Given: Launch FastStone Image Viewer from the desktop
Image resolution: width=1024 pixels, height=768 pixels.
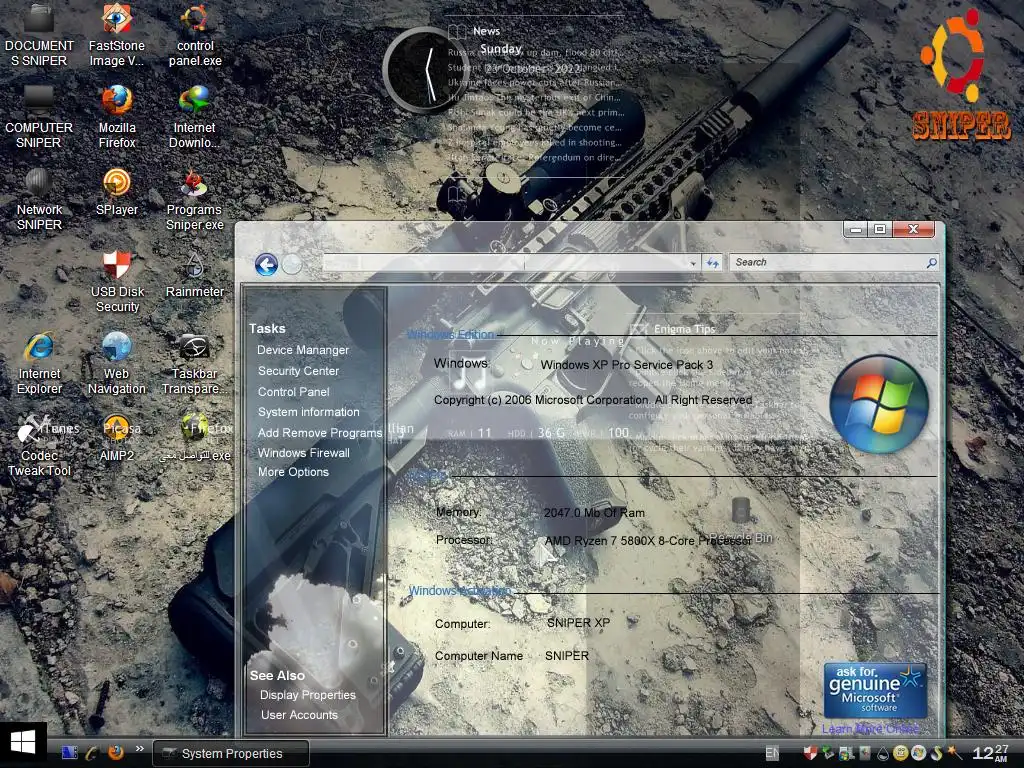Looking at the screenshot, I should click(x=117, y=35).
